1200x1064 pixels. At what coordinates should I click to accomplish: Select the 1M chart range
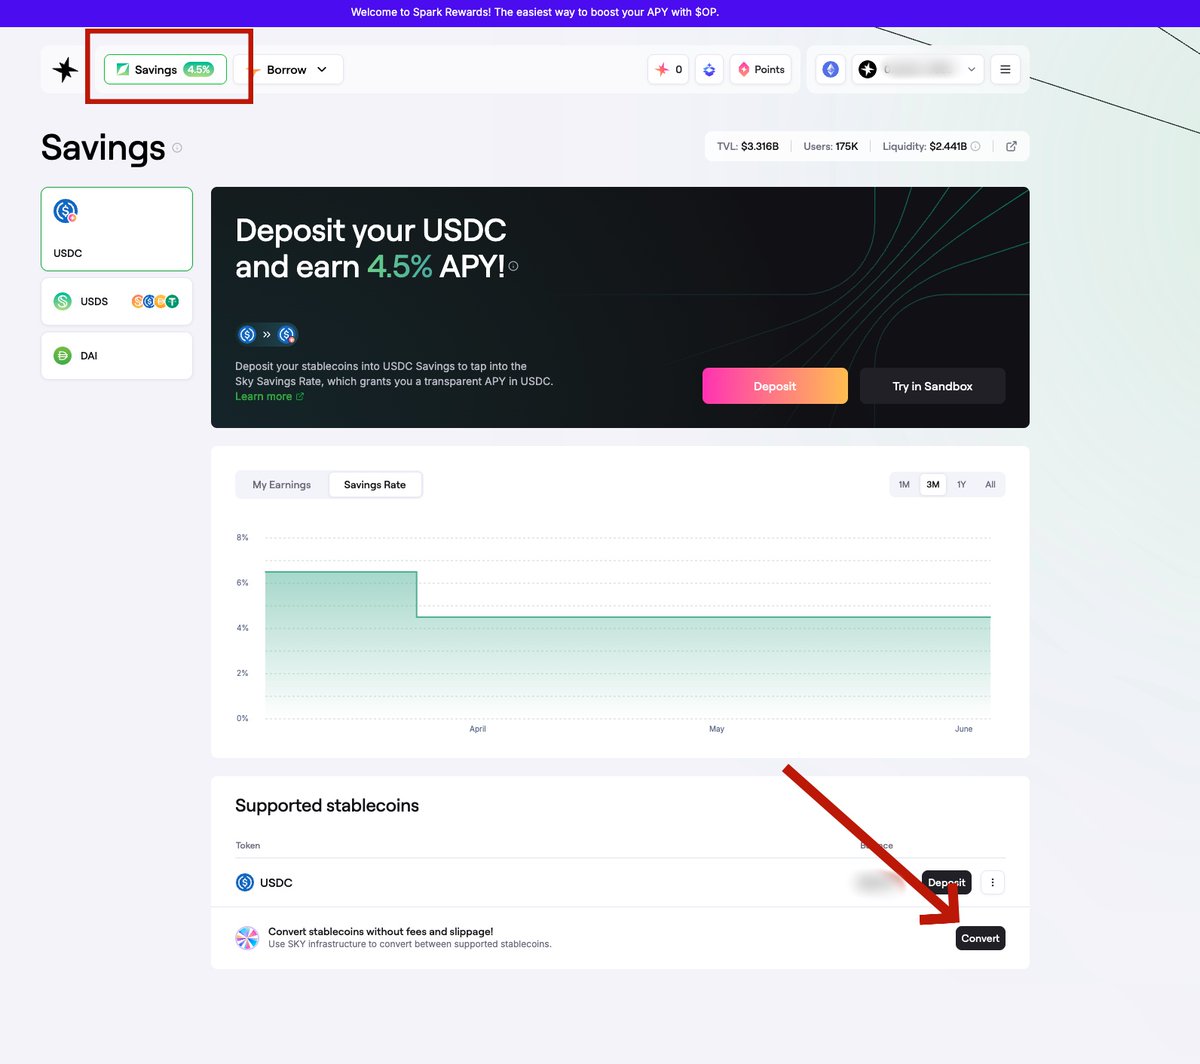coord(904,485)
